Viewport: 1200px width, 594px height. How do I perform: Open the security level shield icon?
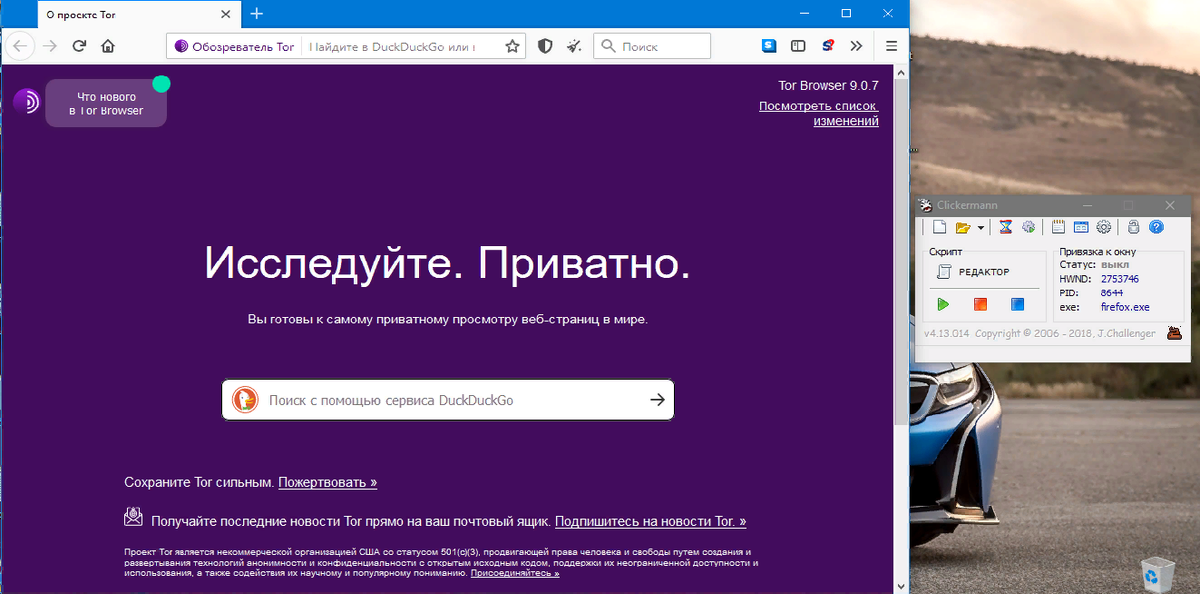point(545,46)
